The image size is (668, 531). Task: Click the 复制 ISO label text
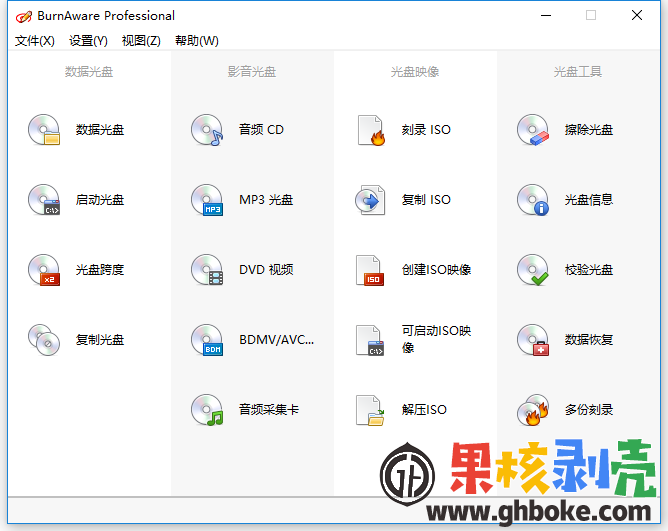click(x=426, y=199)
